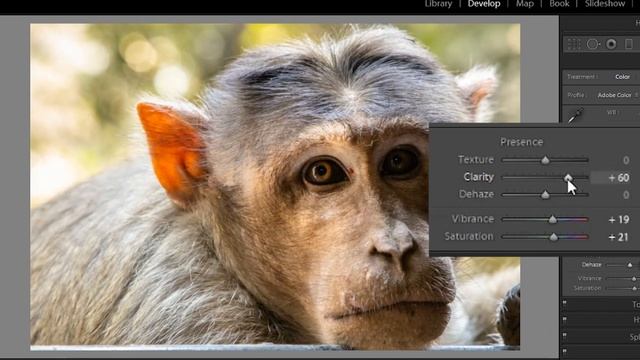Click the Vibrance slider in the Presence overlay
The image size is (640, 360).
pyautogui.click(x=545, y=220)
